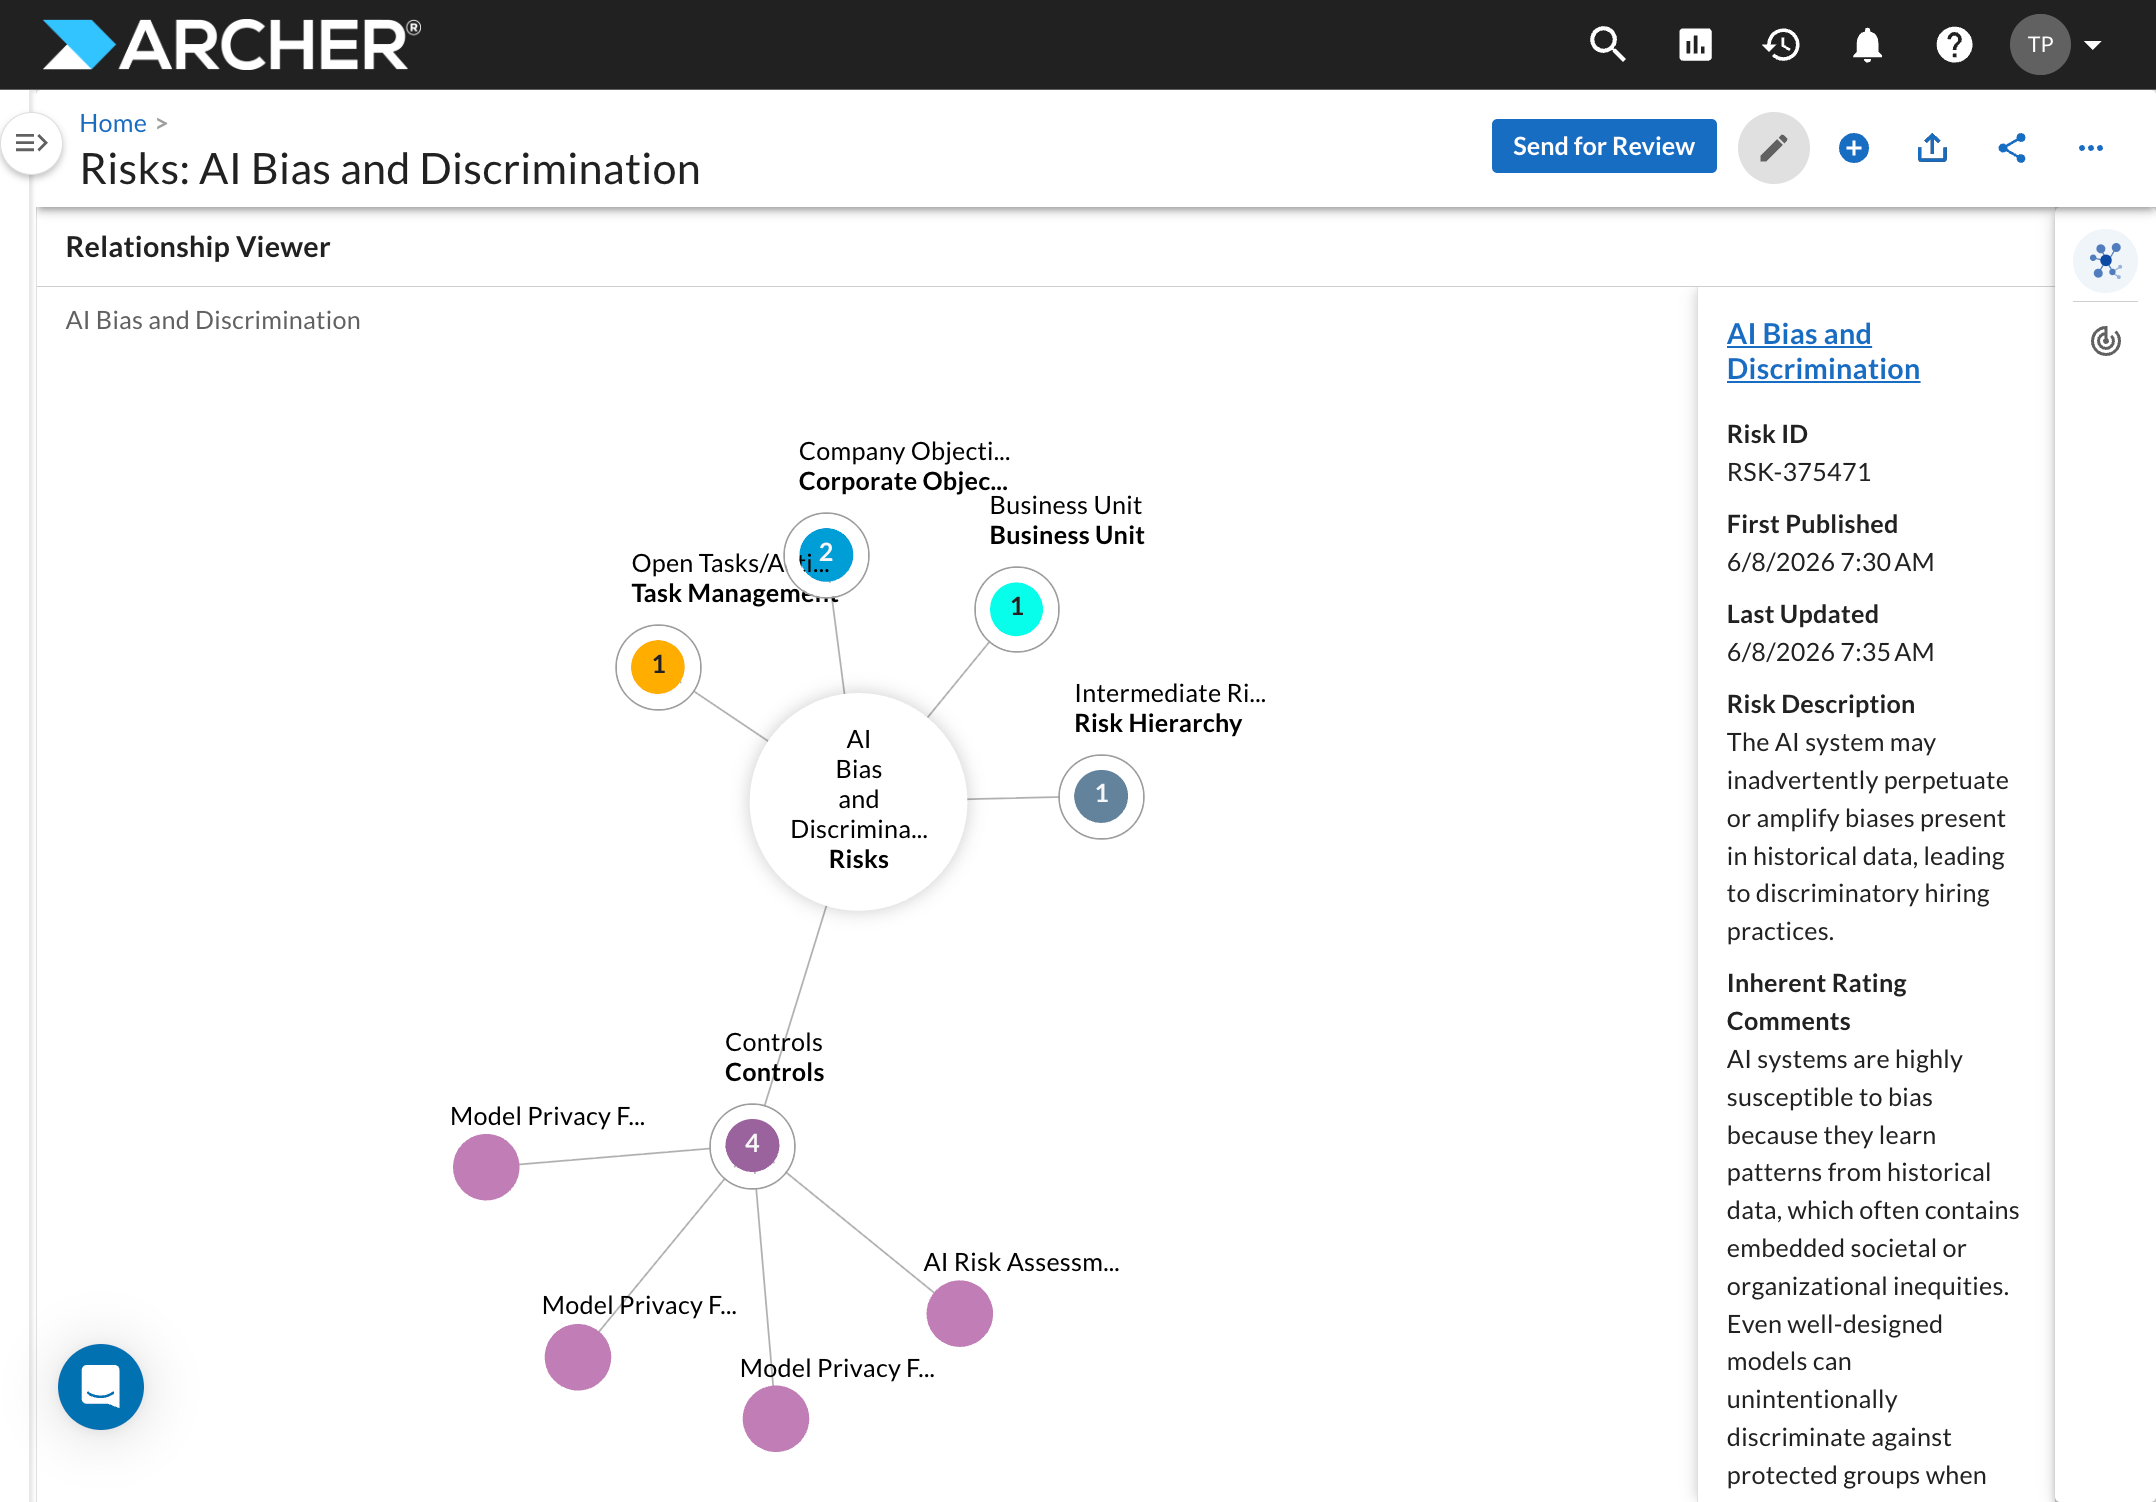Open the chat support bubble
The width and height of the screenshot is (2156, 1502).
(x=101, y=1386)
